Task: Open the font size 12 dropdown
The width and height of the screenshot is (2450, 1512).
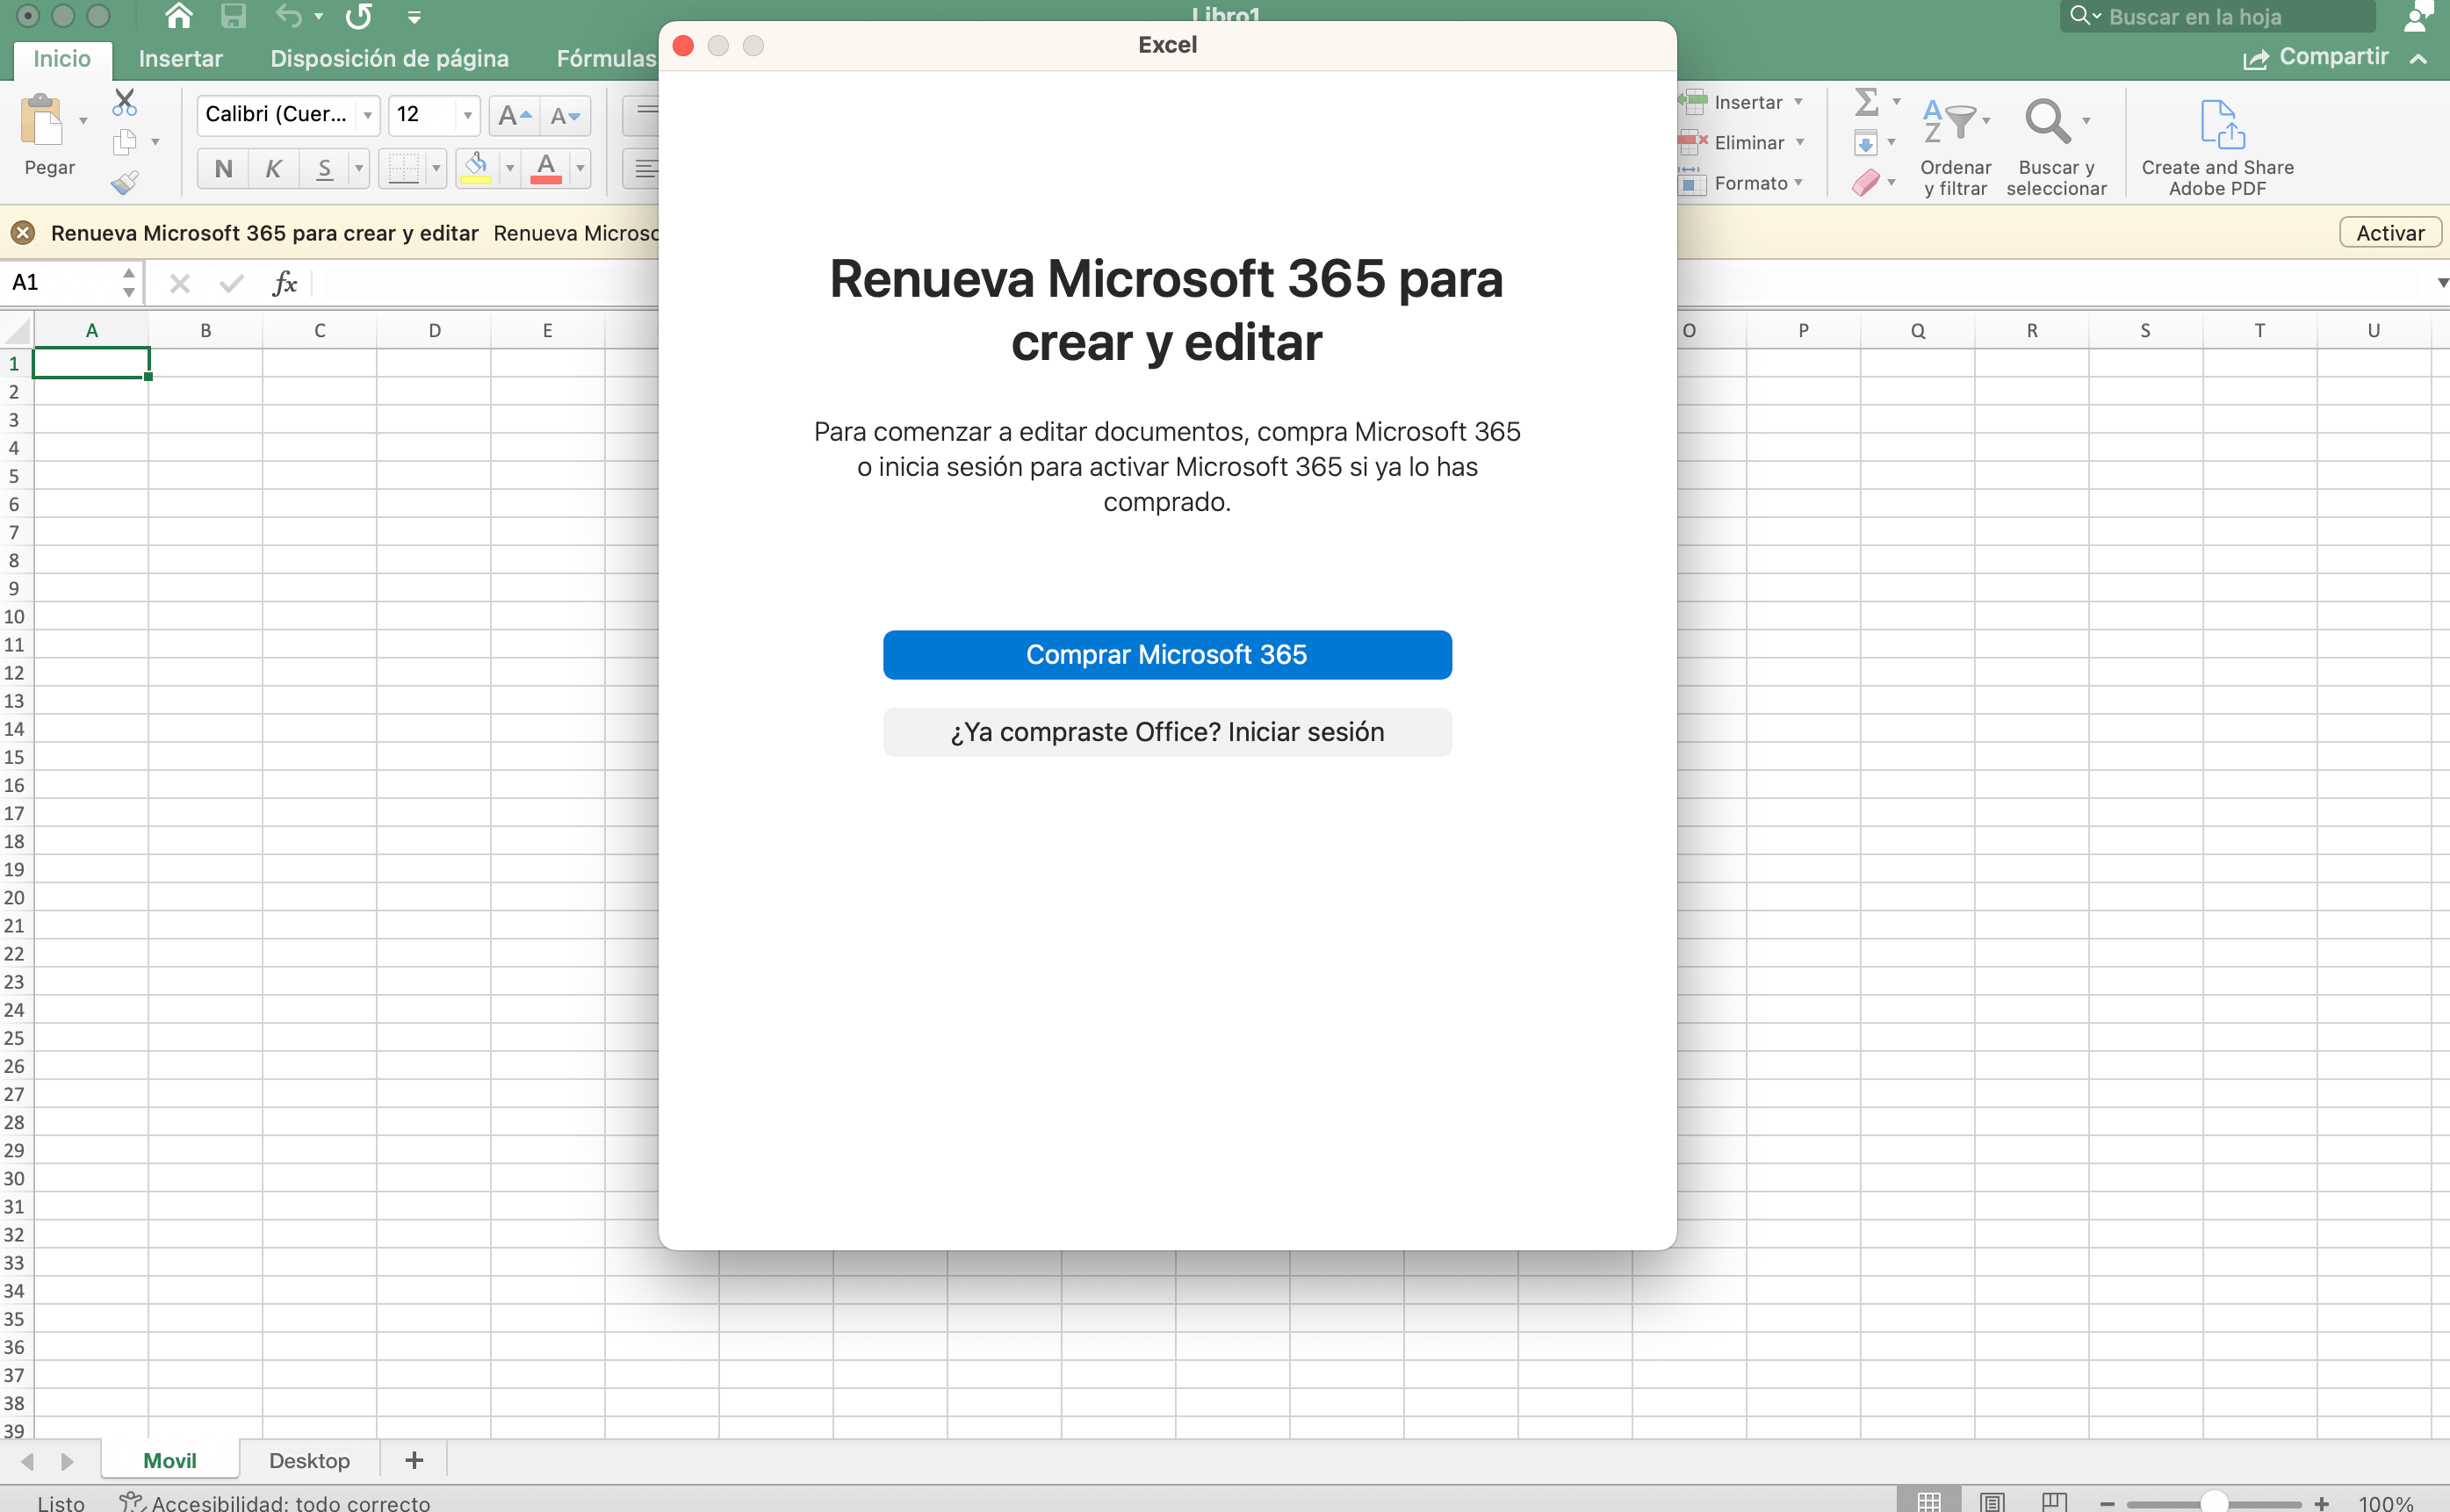Action: point(467,115)
